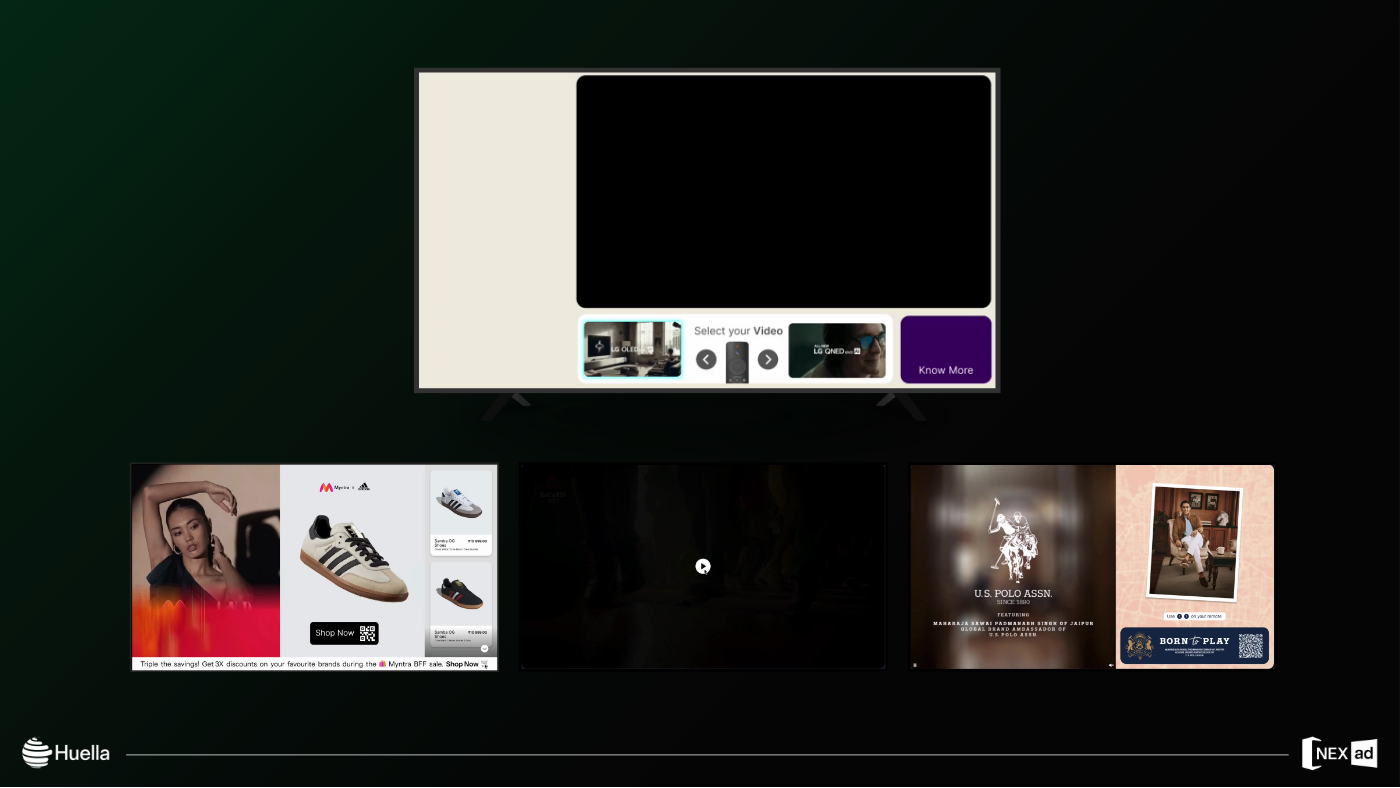Select the LG QNED video thumbnail

pos(837,350)
